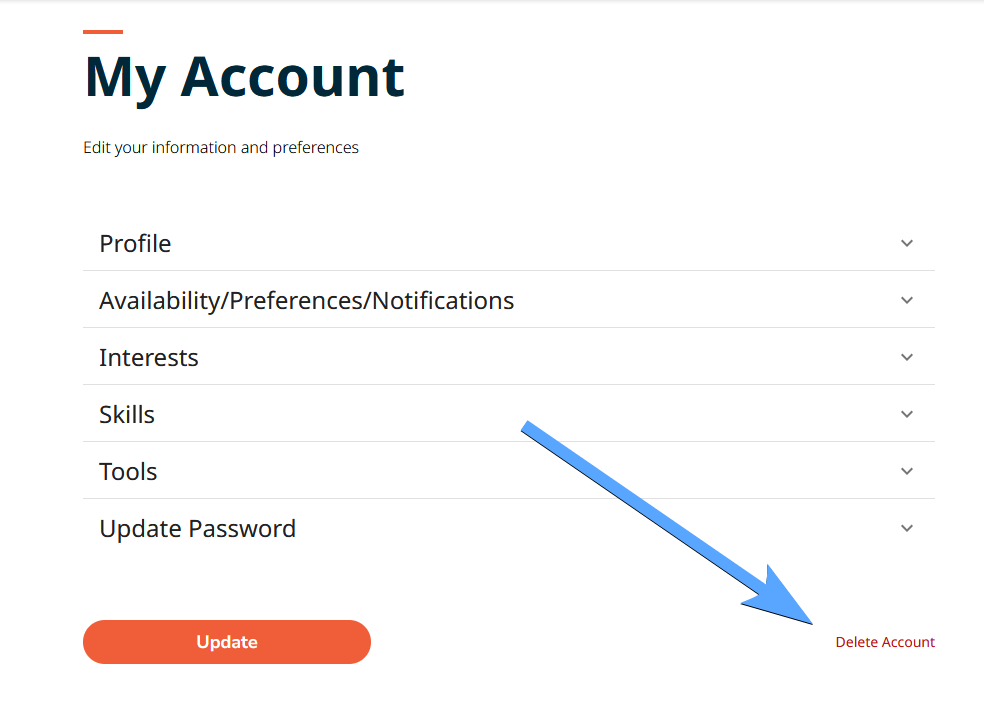Click the Skills section label
This screenshot has width=984, height=724.
tap(127, 415)
